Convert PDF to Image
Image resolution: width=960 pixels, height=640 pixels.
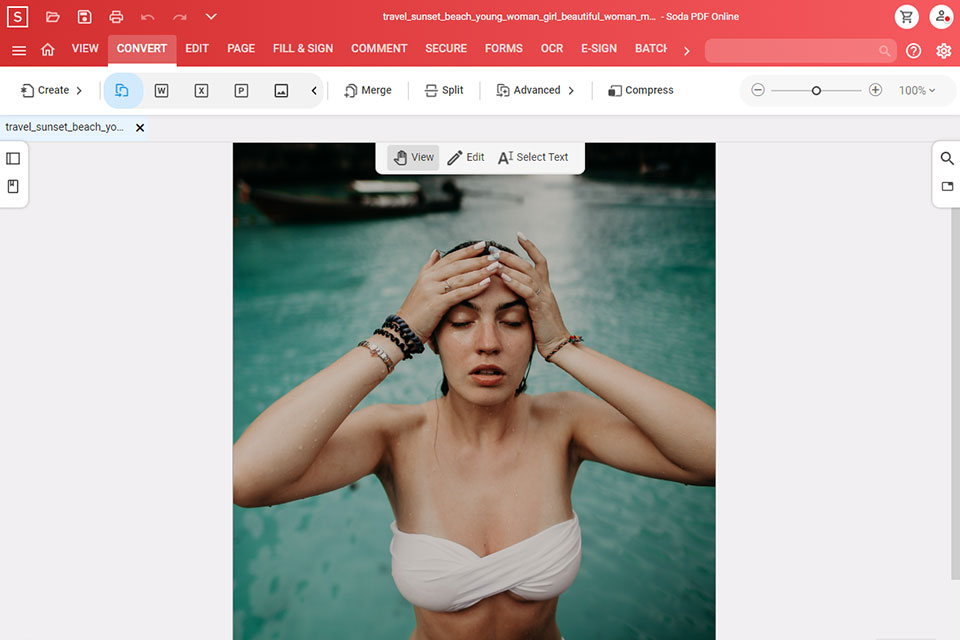tap(281, 91)
